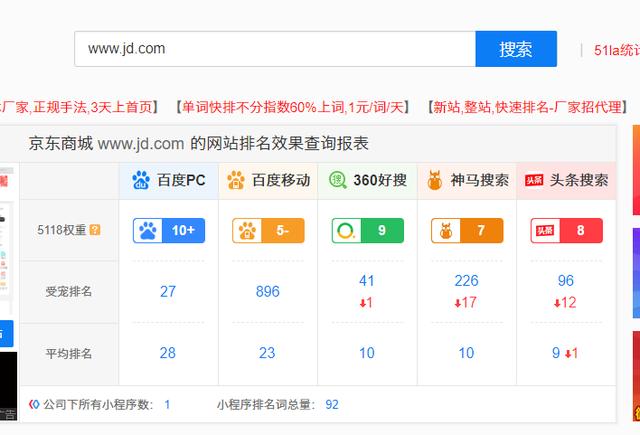The height and width of the screenshot is (435, 640).
Task: Click the 公司下所有小程序数 label text
Action: click(98, 405)
